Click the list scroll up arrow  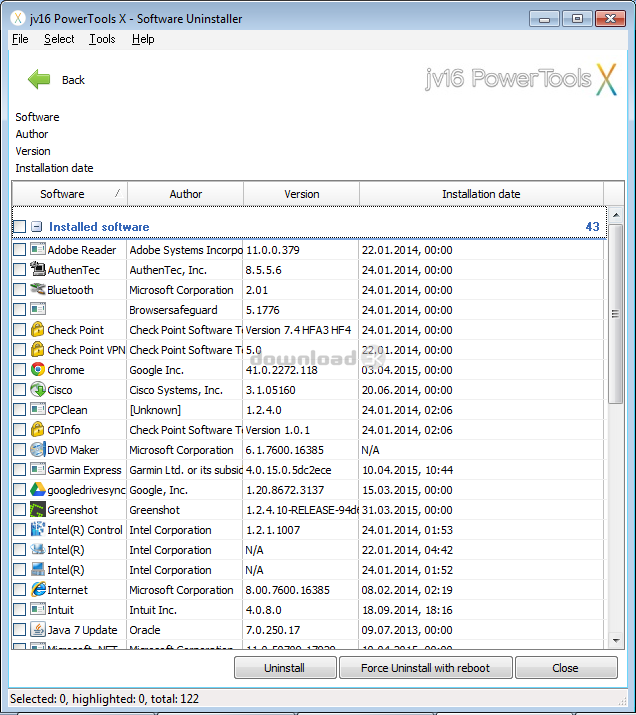click(x=615, y=214)
